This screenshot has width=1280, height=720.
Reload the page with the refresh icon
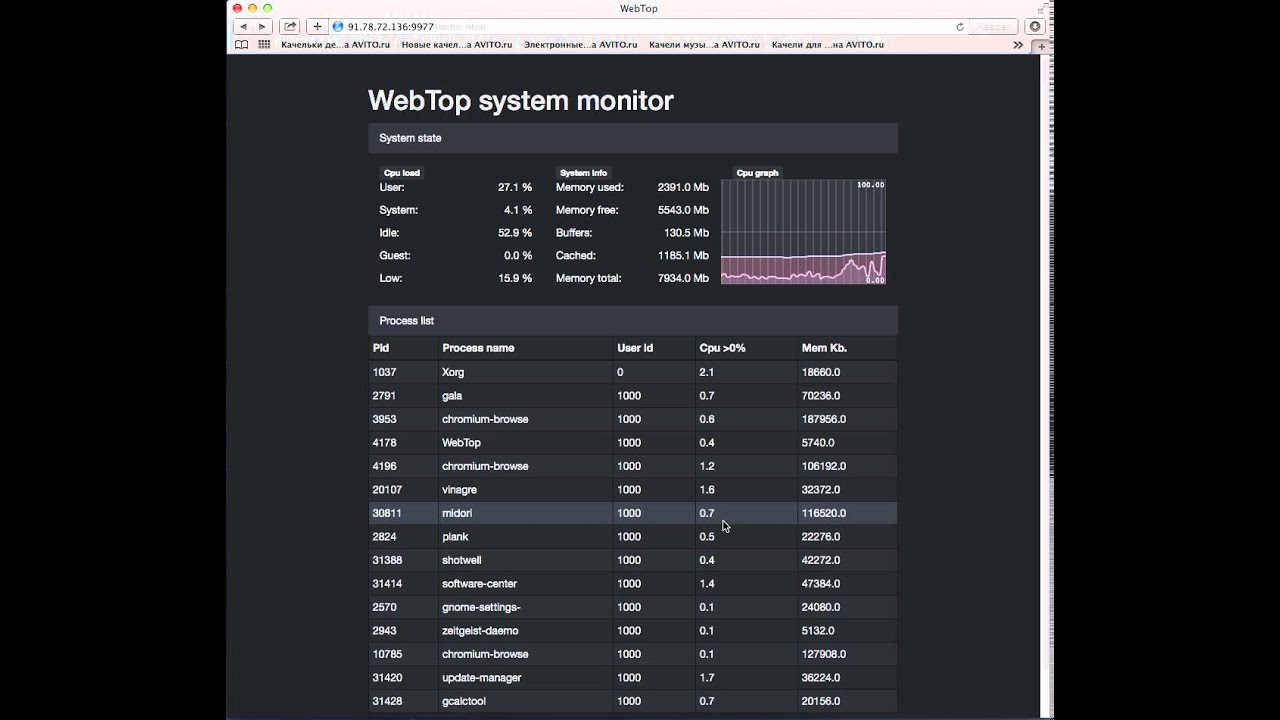(x=960, y=27)
